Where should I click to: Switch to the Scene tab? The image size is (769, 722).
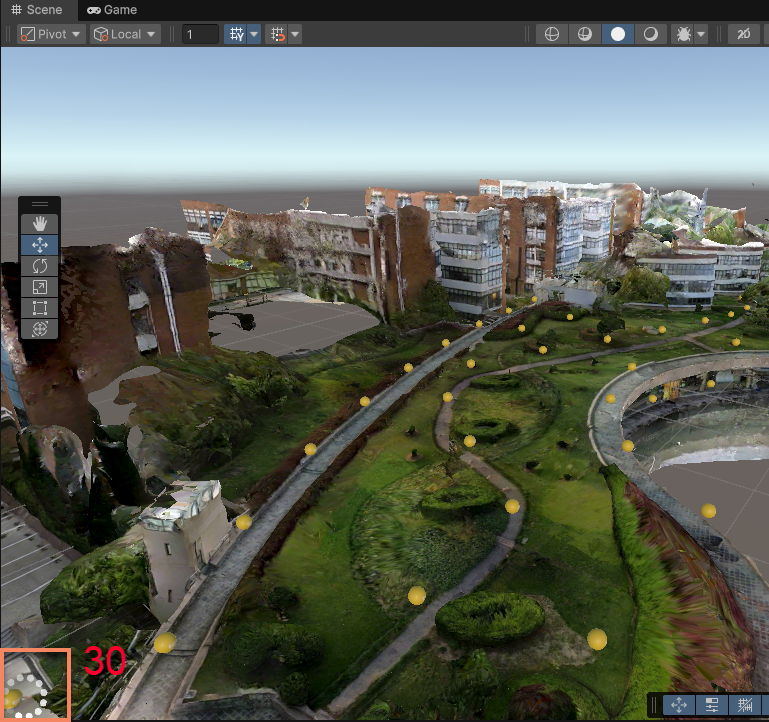[x=37, y=9]
